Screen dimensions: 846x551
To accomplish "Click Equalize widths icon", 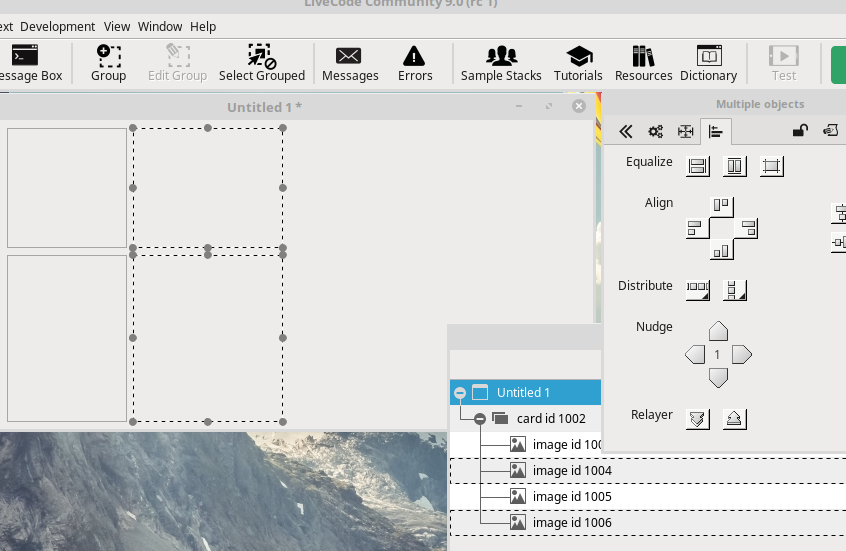I will 698,167.
